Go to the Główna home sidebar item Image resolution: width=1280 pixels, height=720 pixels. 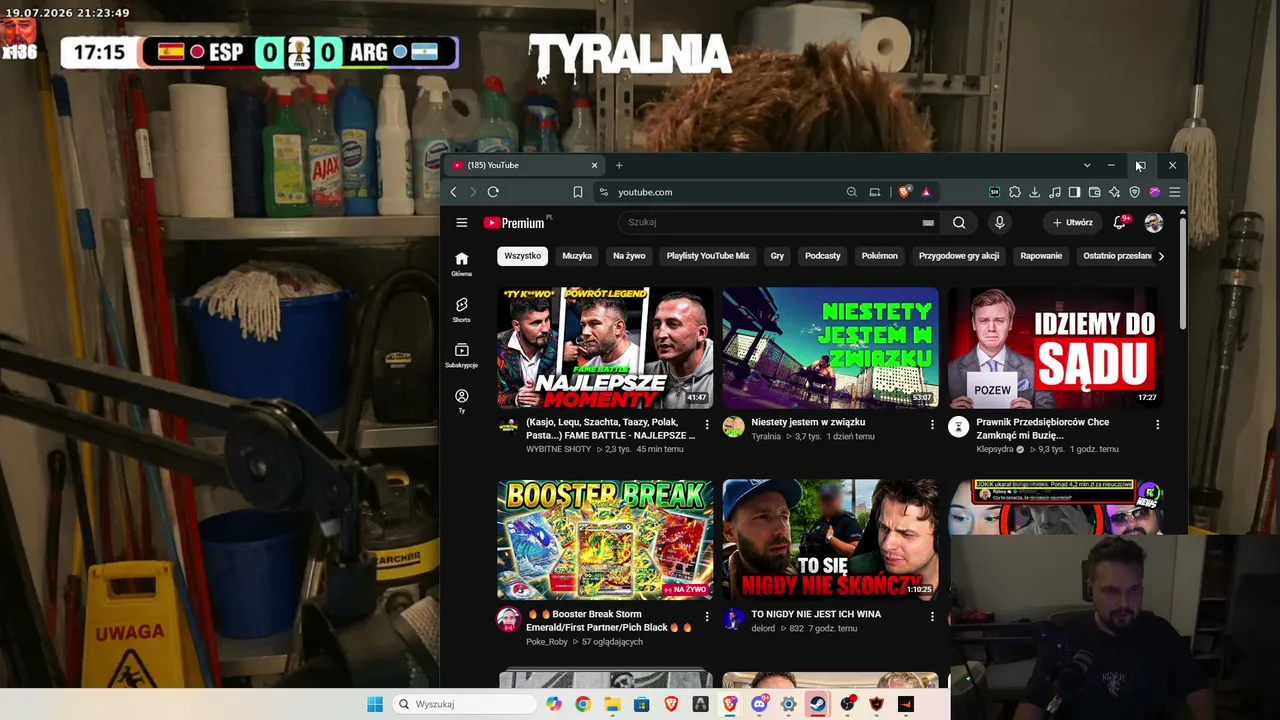(461, 264)
